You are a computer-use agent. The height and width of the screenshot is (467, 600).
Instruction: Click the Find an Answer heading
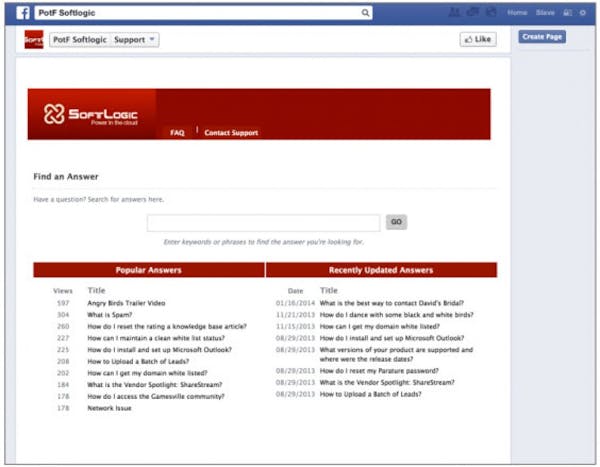tap(66, 176)
